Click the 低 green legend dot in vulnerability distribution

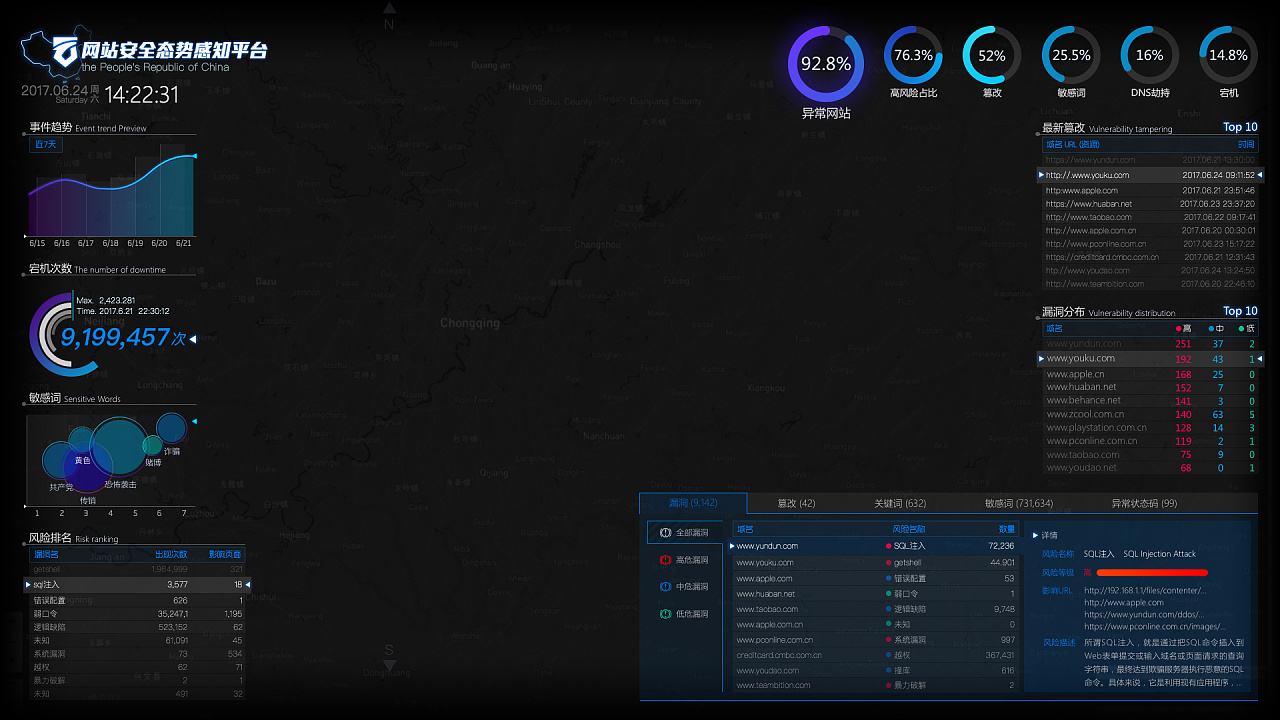[1241, 328]
